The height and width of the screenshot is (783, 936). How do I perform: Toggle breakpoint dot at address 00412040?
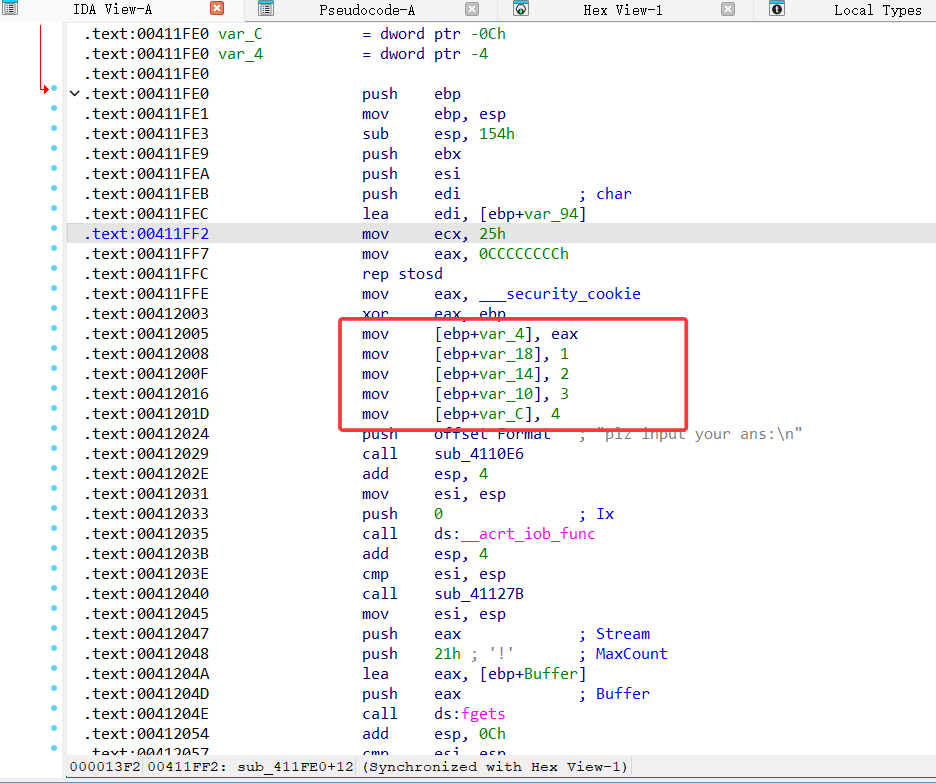point(54,588)
